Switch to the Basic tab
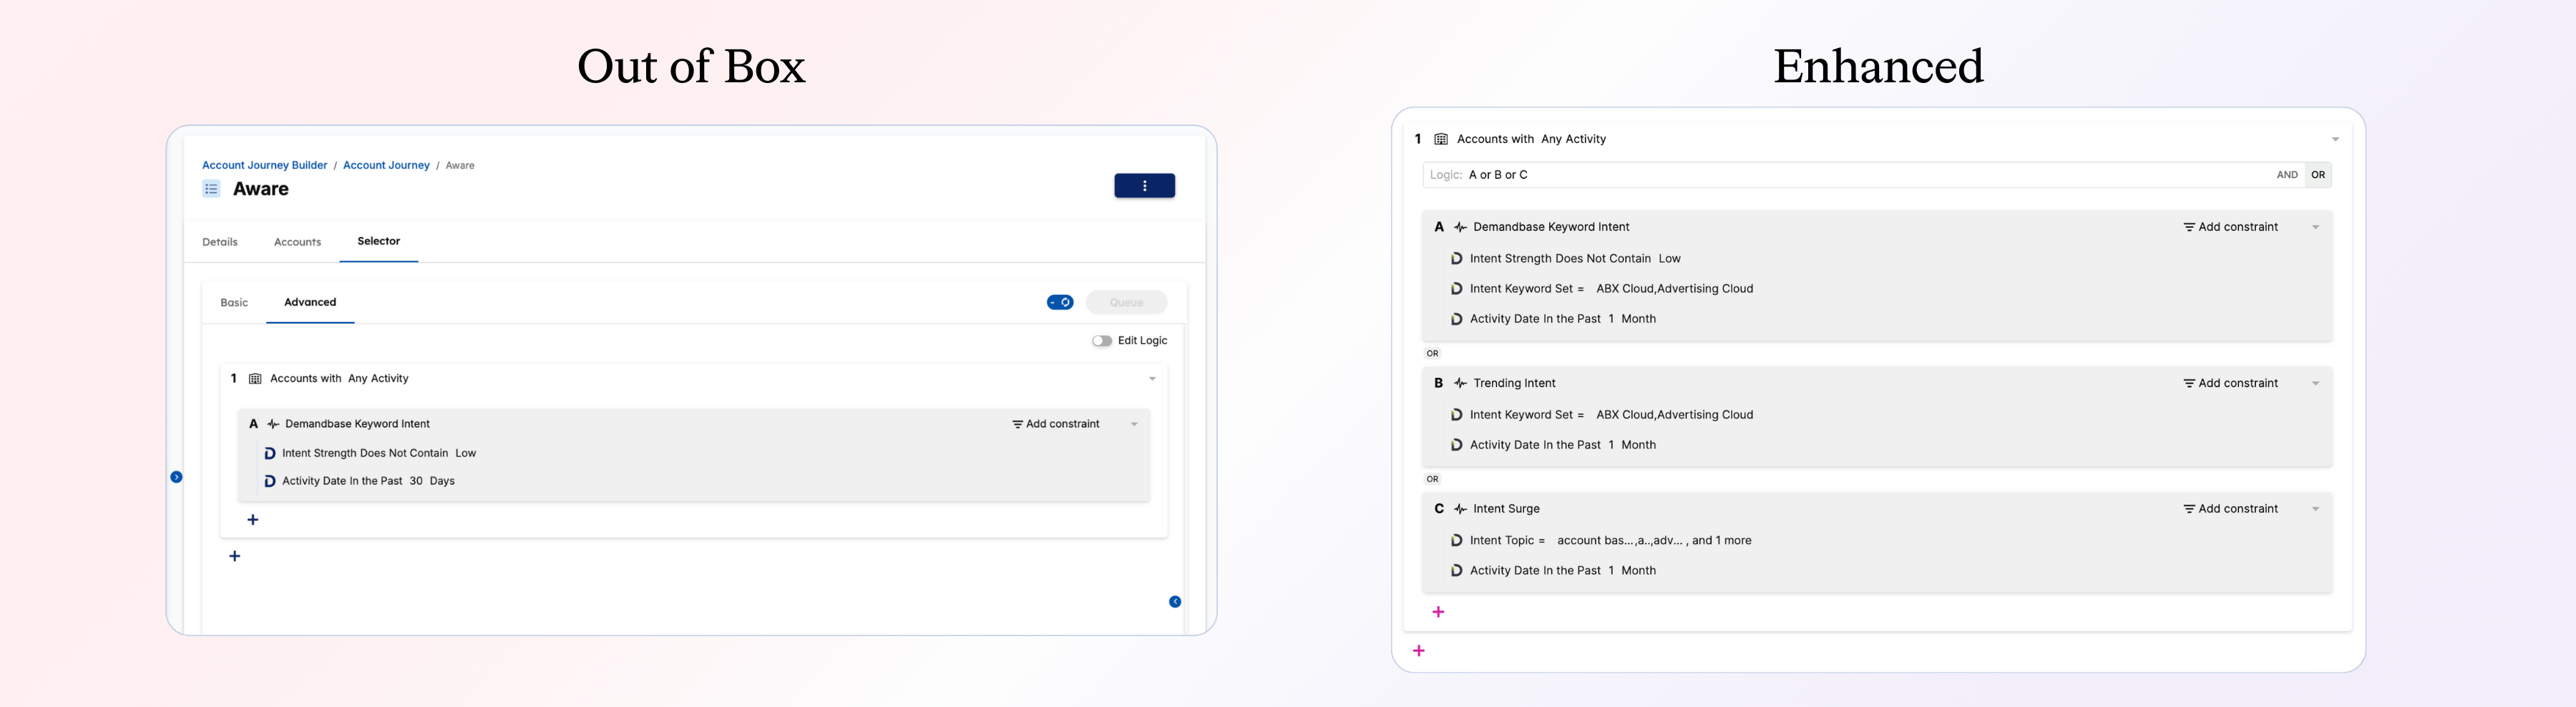 234,303
